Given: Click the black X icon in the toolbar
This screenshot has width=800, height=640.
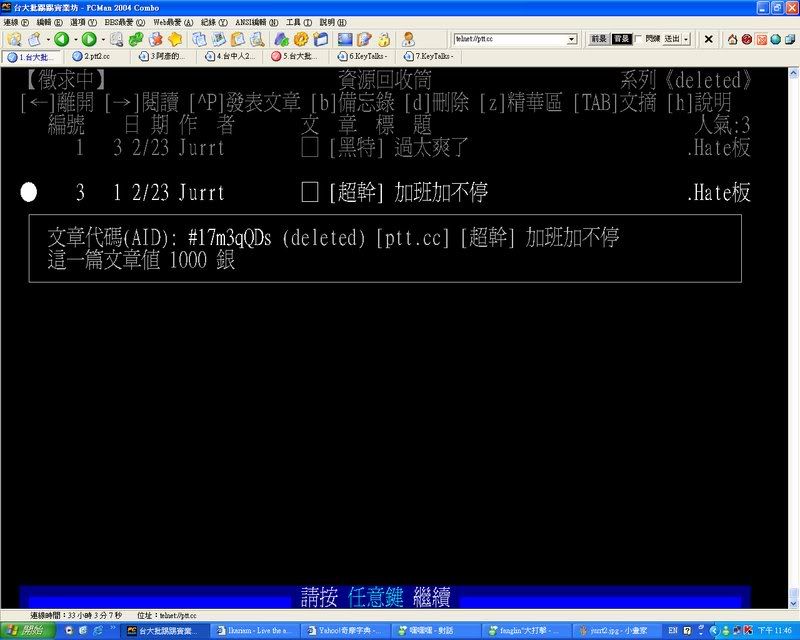Looking at the screenshot, I should pos(709,39).
